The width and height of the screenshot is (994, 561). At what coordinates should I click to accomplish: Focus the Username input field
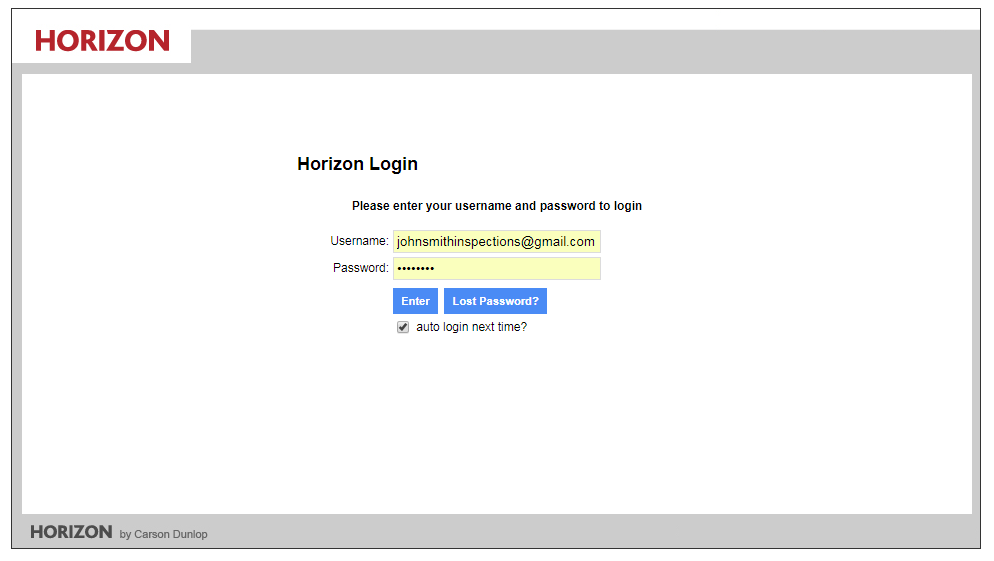(x=496, y=242)
